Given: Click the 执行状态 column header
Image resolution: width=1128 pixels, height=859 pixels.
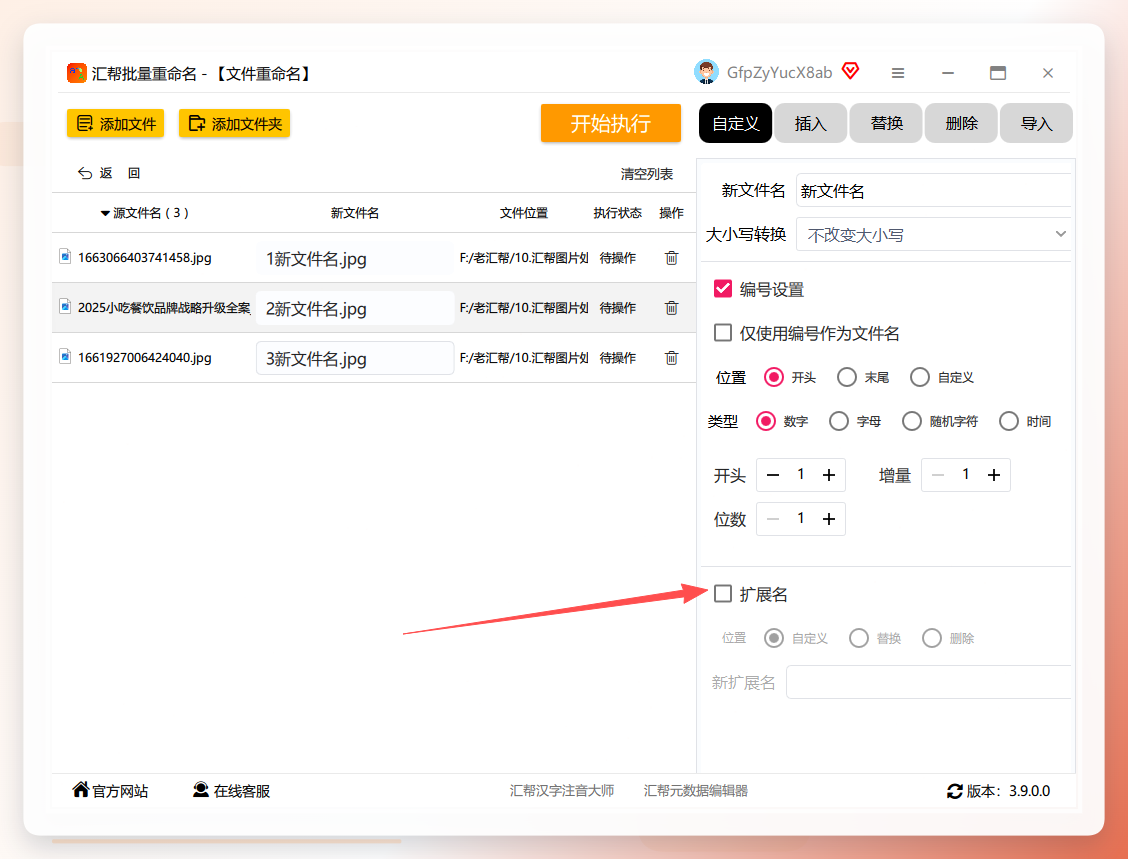Looking at the screenshot, I should tap(617, 213).
